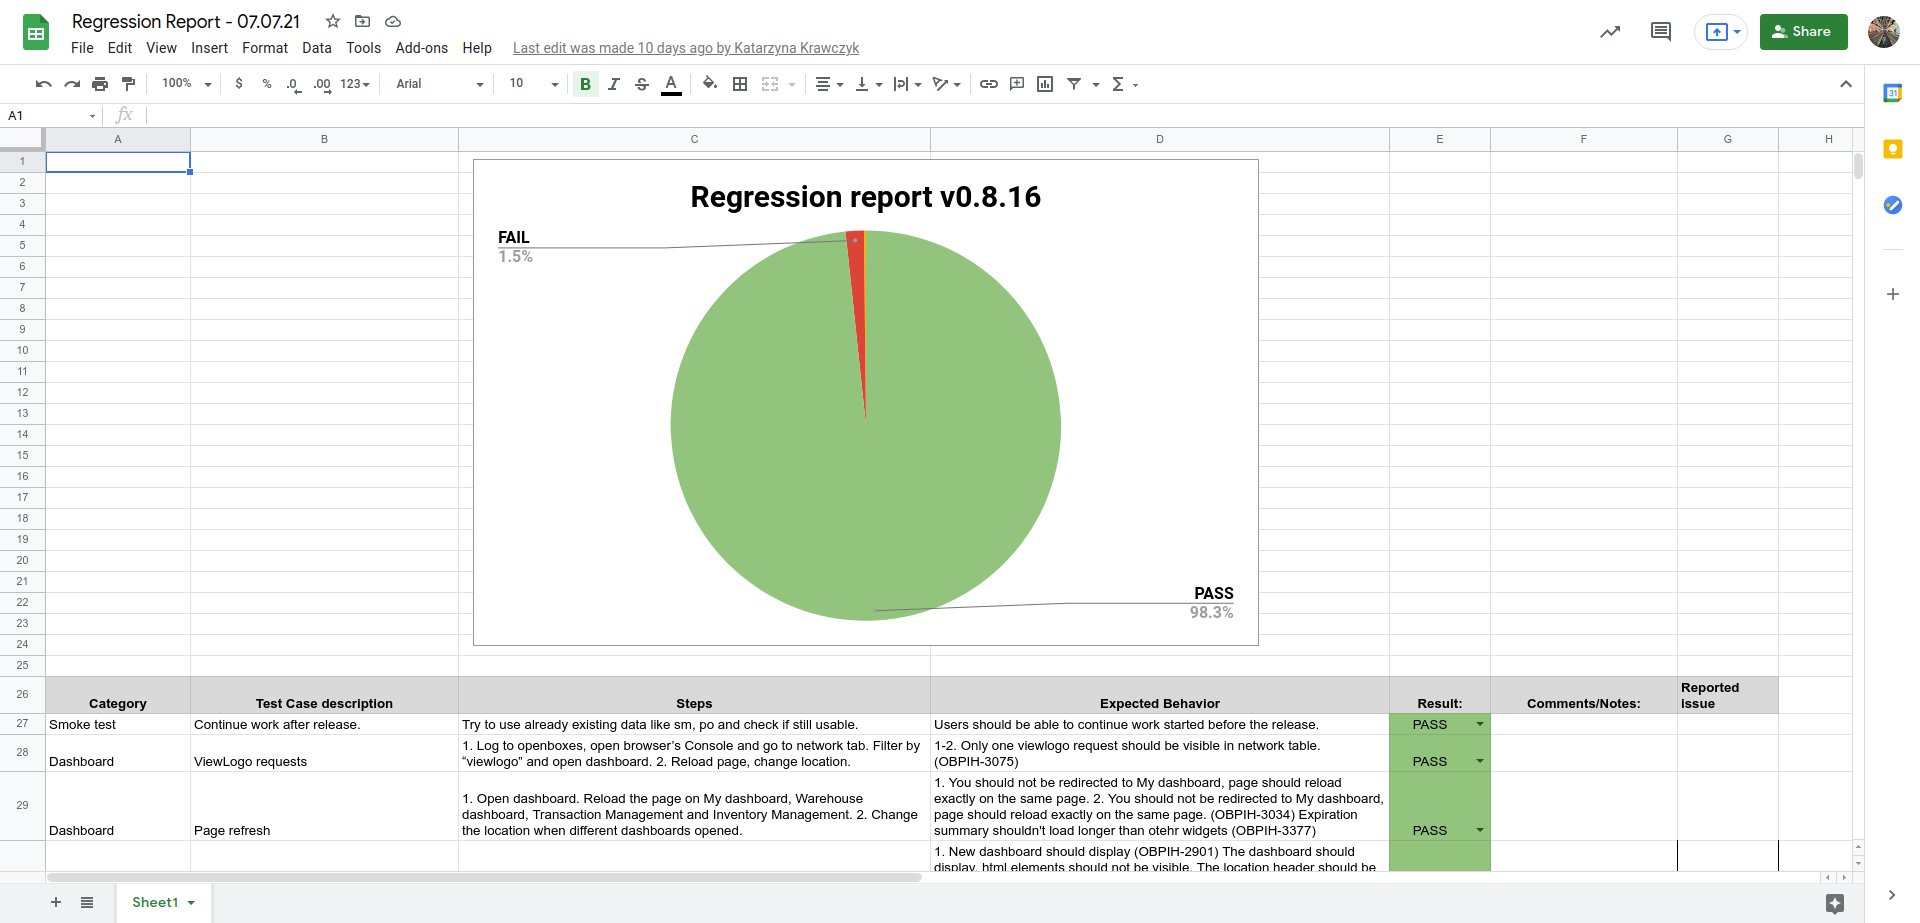Toggle italic formatting button
This screenshot has width=1920, height=923.
coord(614,84)
